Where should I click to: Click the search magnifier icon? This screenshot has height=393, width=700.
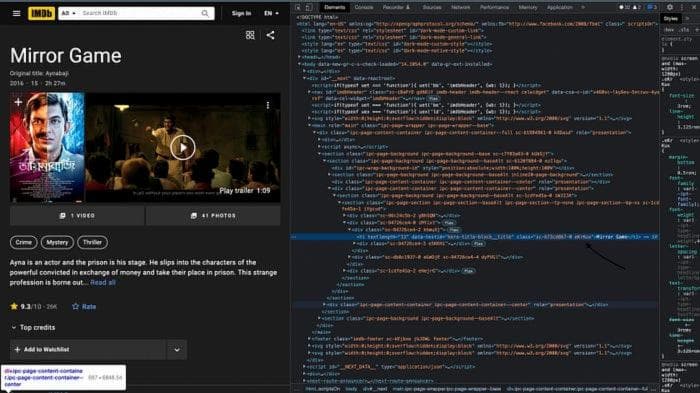click(x=205, y=13)
